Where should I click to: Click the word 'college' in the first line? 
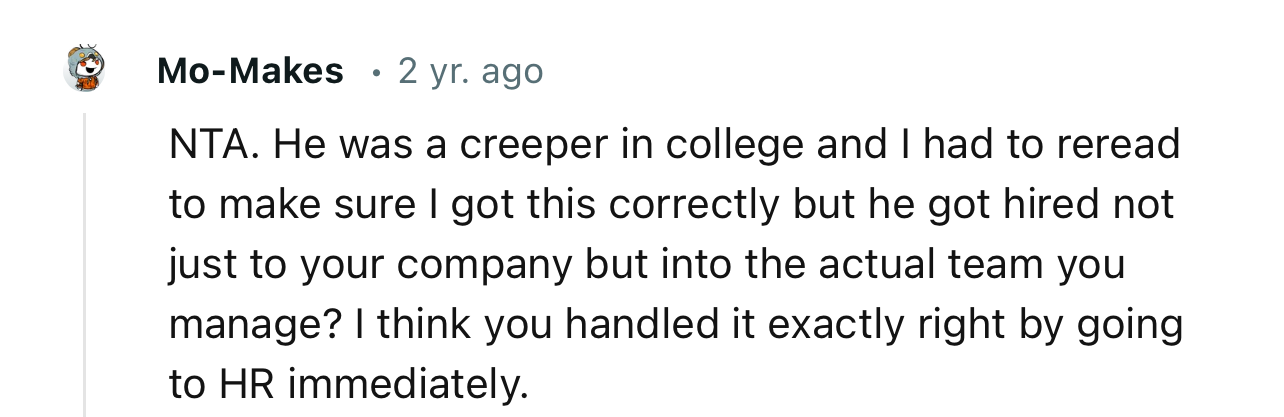734,146
